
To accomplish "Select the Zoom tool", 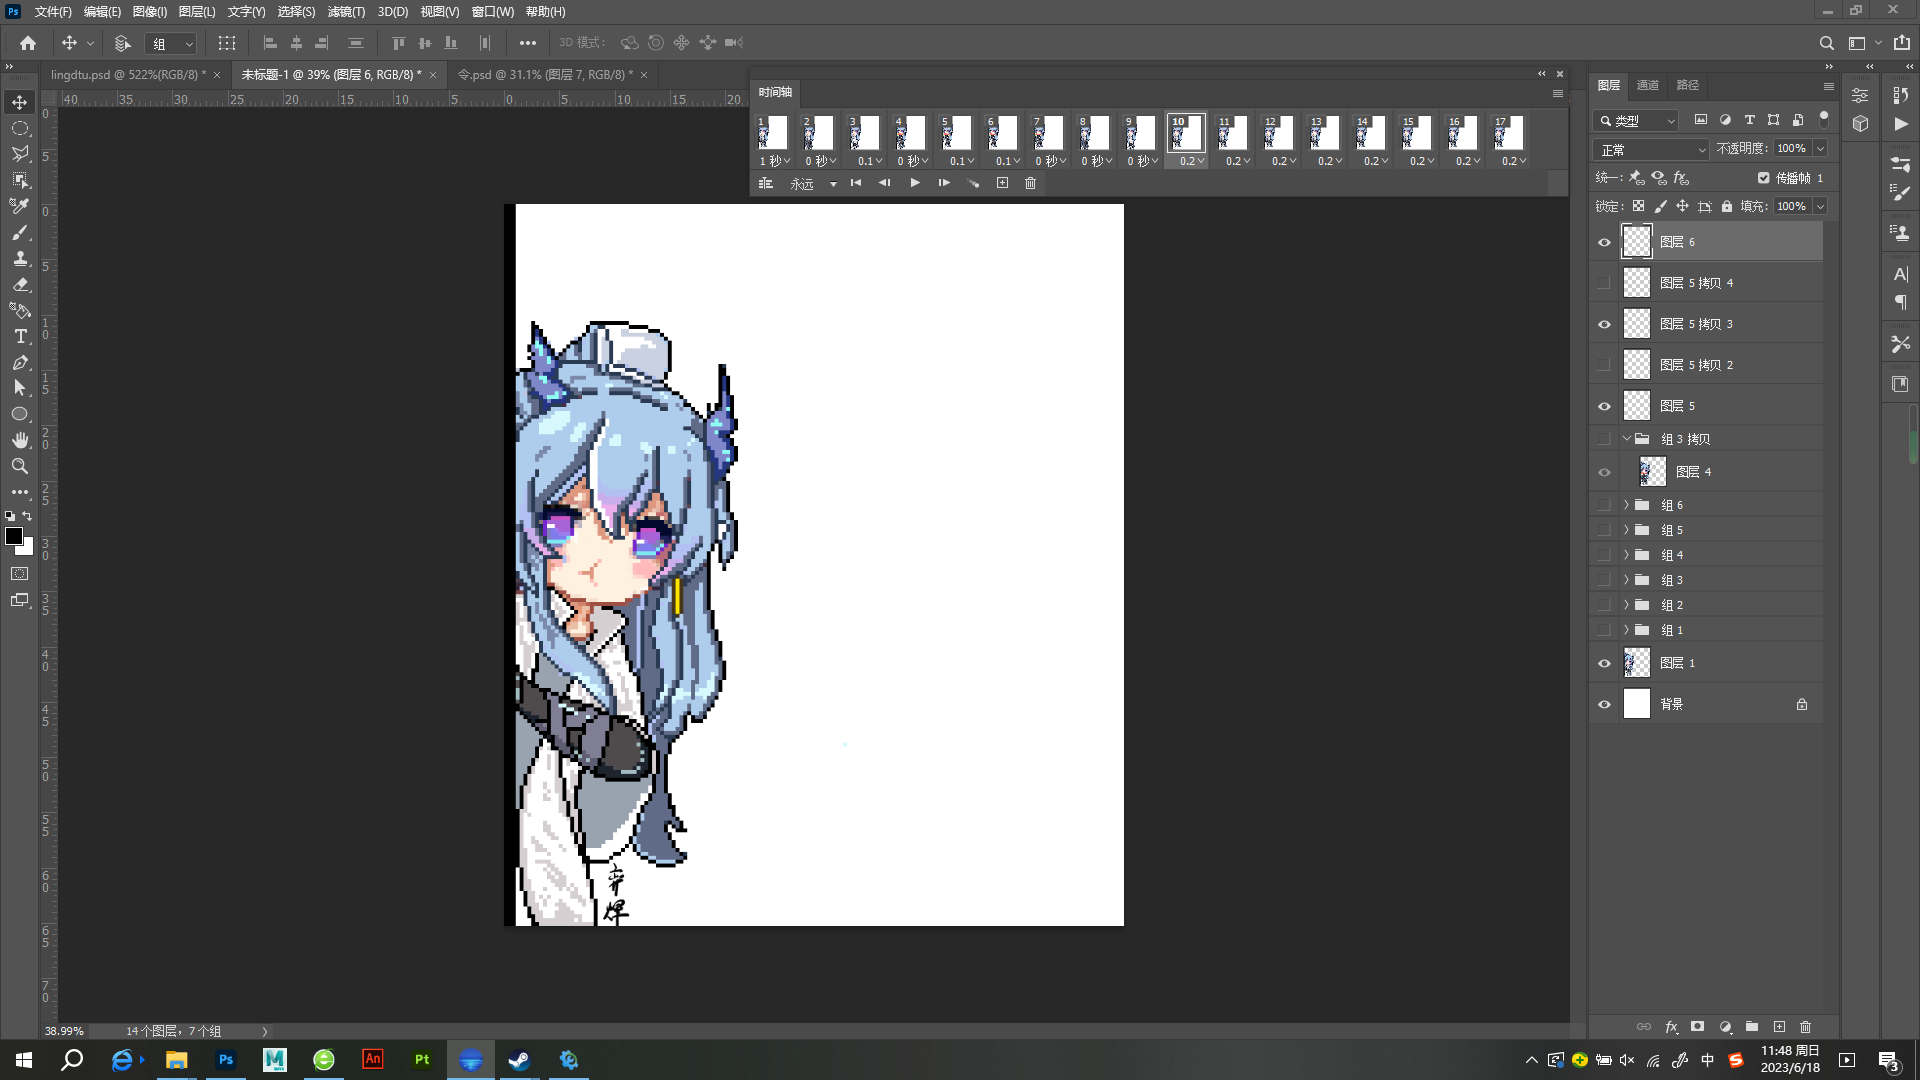I will (20, 466).
